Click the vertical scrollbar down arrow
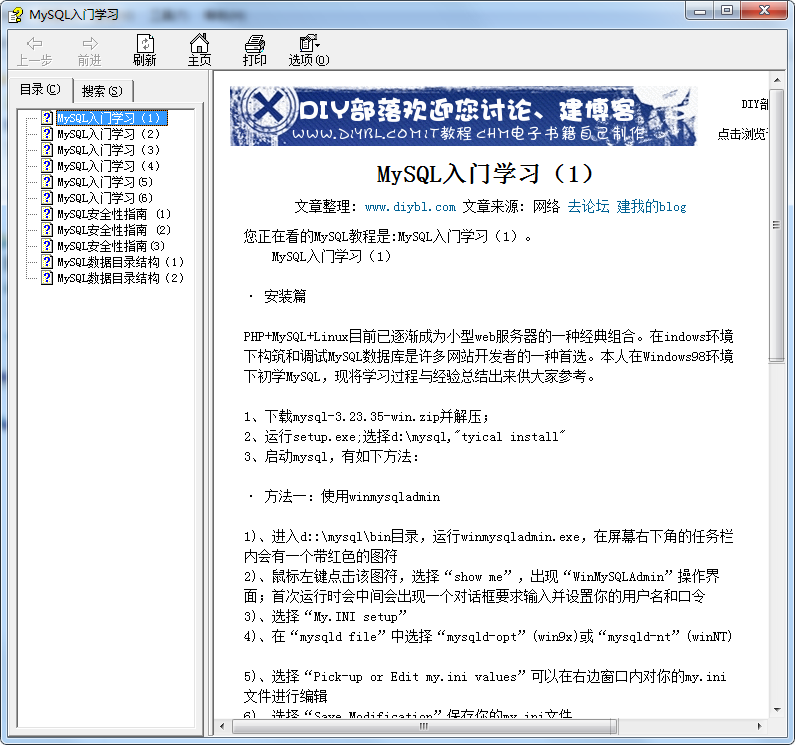 [x=777, y=710]
